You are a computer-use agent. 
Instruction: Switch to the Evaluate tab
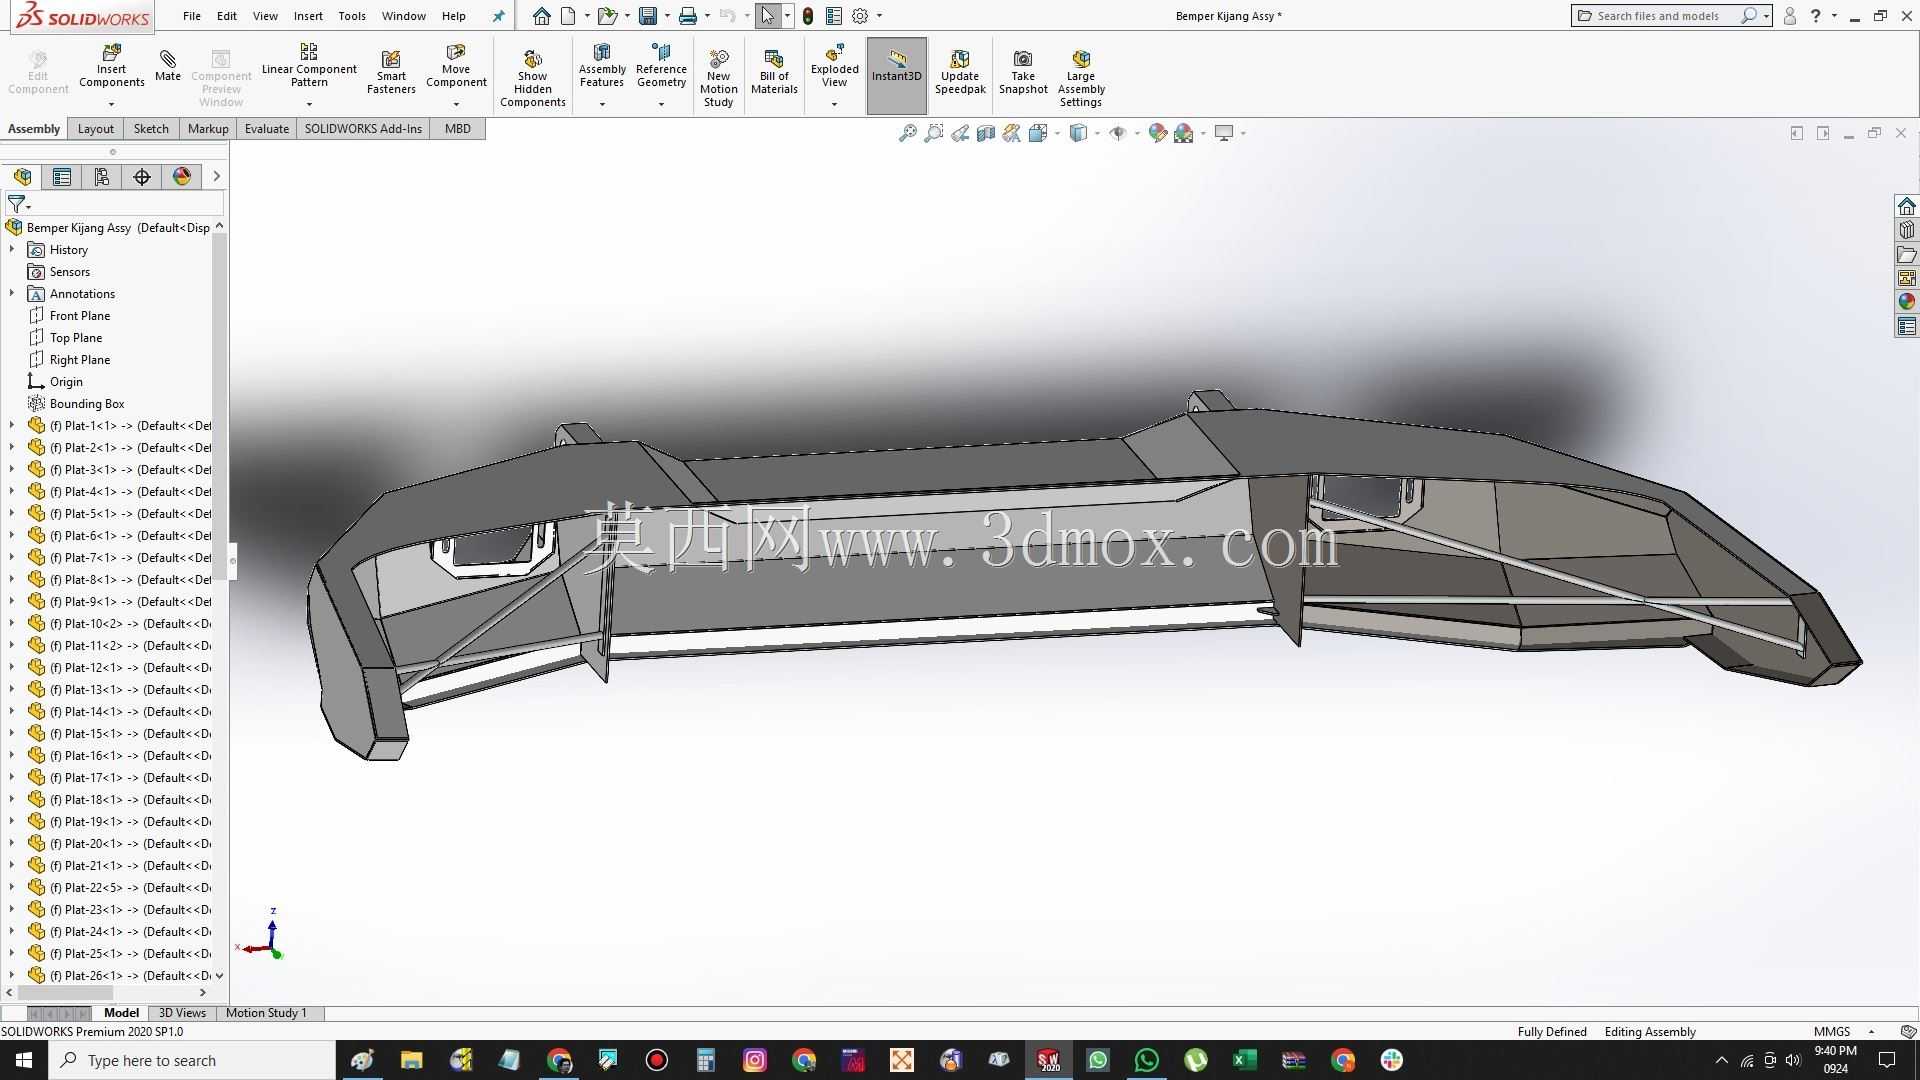coord(266,128)
